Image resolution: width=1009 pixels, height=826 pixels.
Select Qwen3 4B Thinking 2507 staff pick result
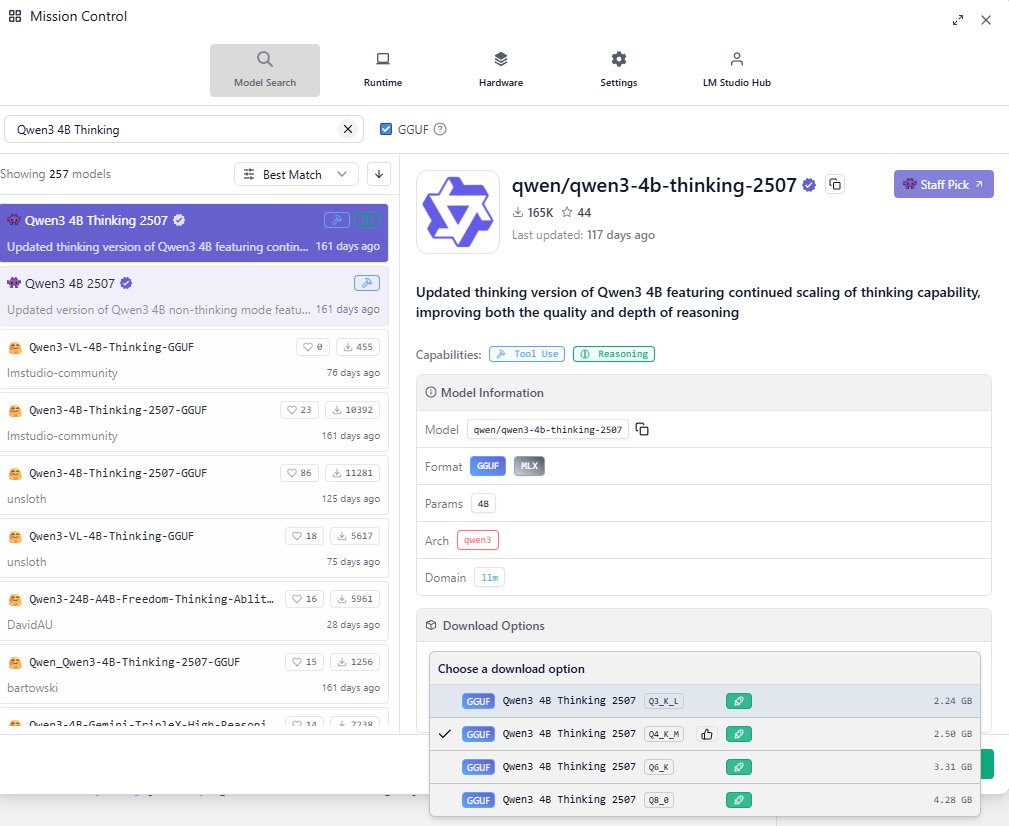(194, 233)
